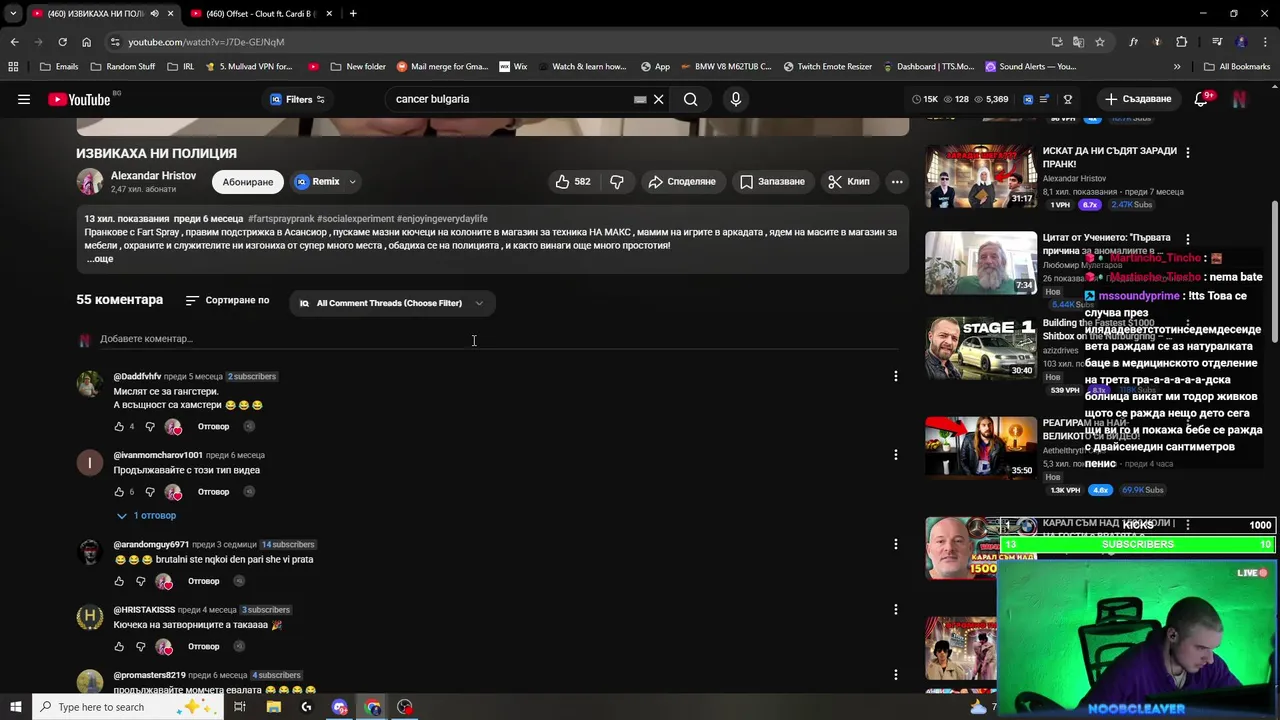Open options menu for @Daddfvhfv comment
The image size is (1280, 720).
896,376
